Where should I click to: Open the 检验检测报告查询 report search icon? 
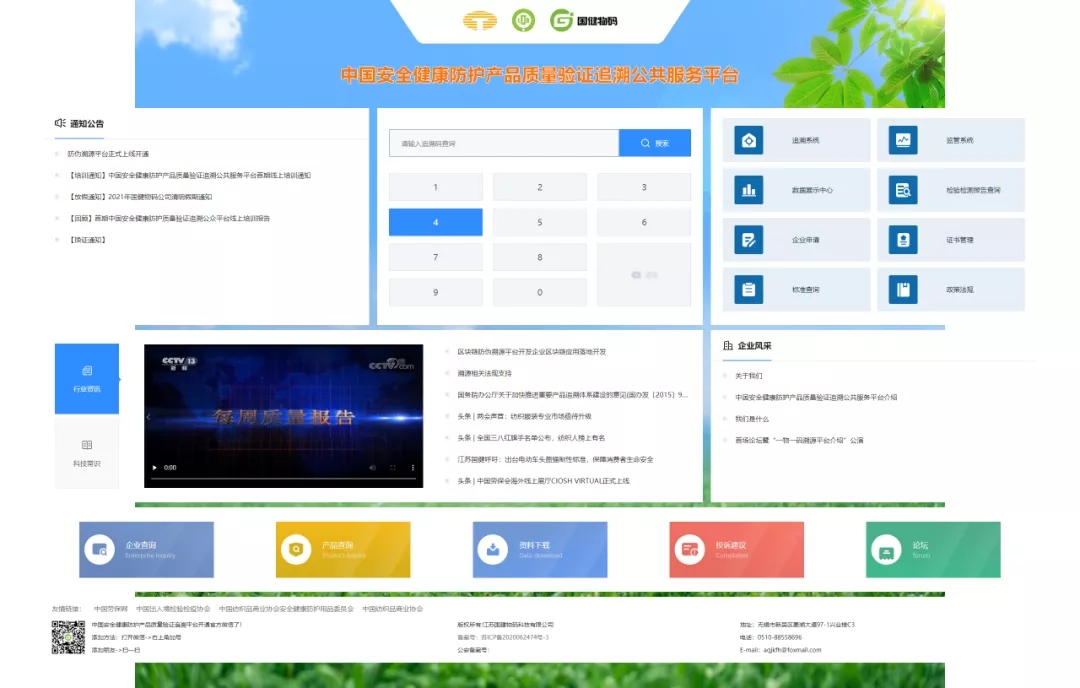click(903, 190)
